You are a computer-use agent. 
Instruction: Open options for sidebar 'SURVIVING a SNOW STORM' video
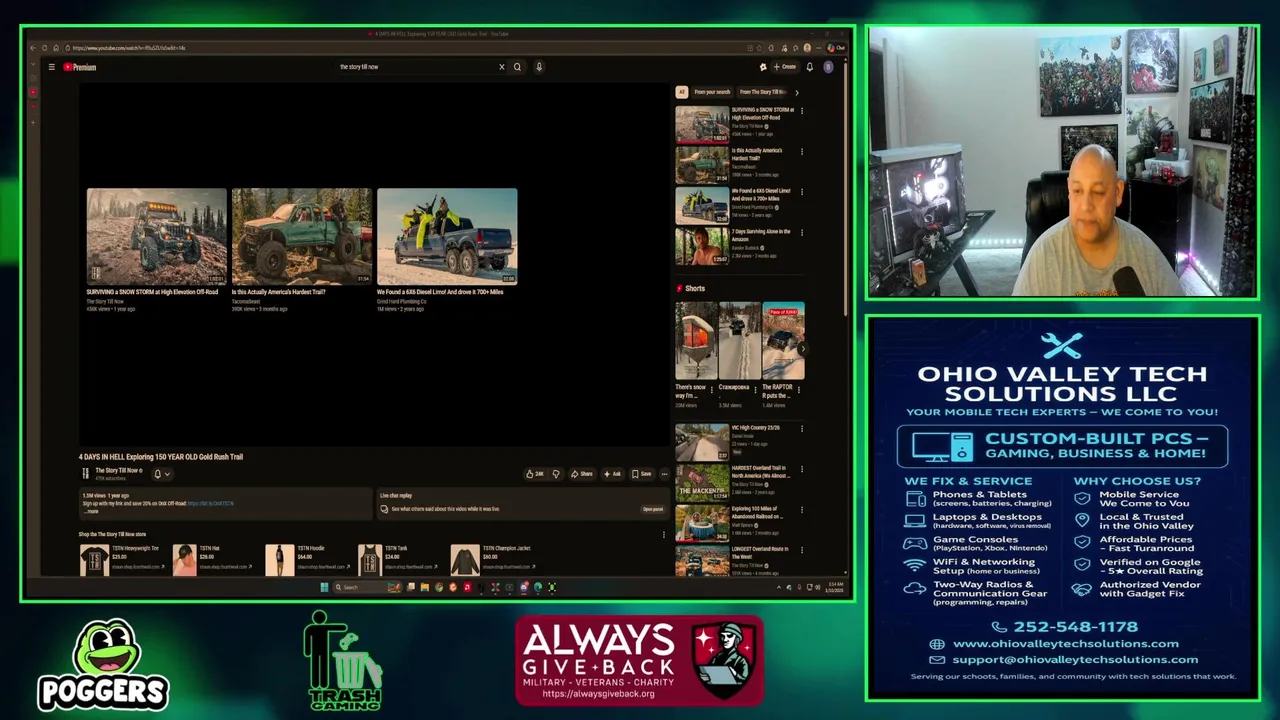click(x=801, y=110)
